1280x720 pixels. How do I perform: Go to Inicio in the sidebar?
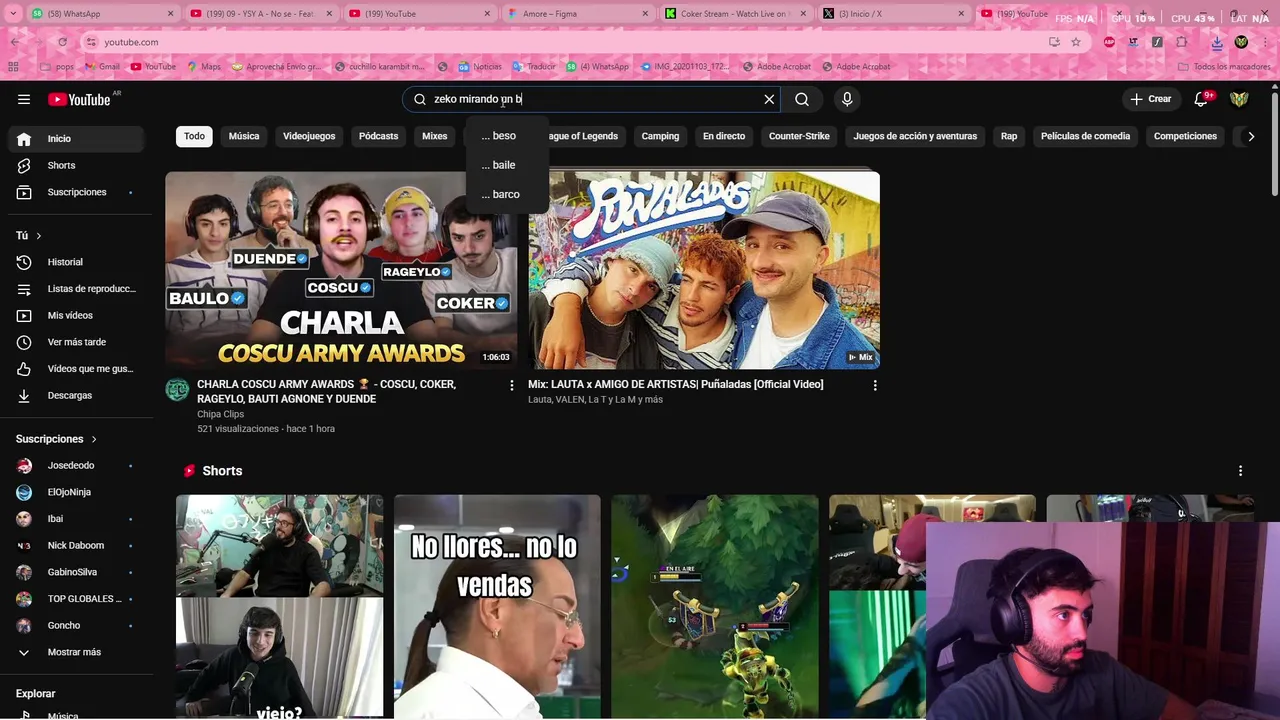(x=77, y=139)
